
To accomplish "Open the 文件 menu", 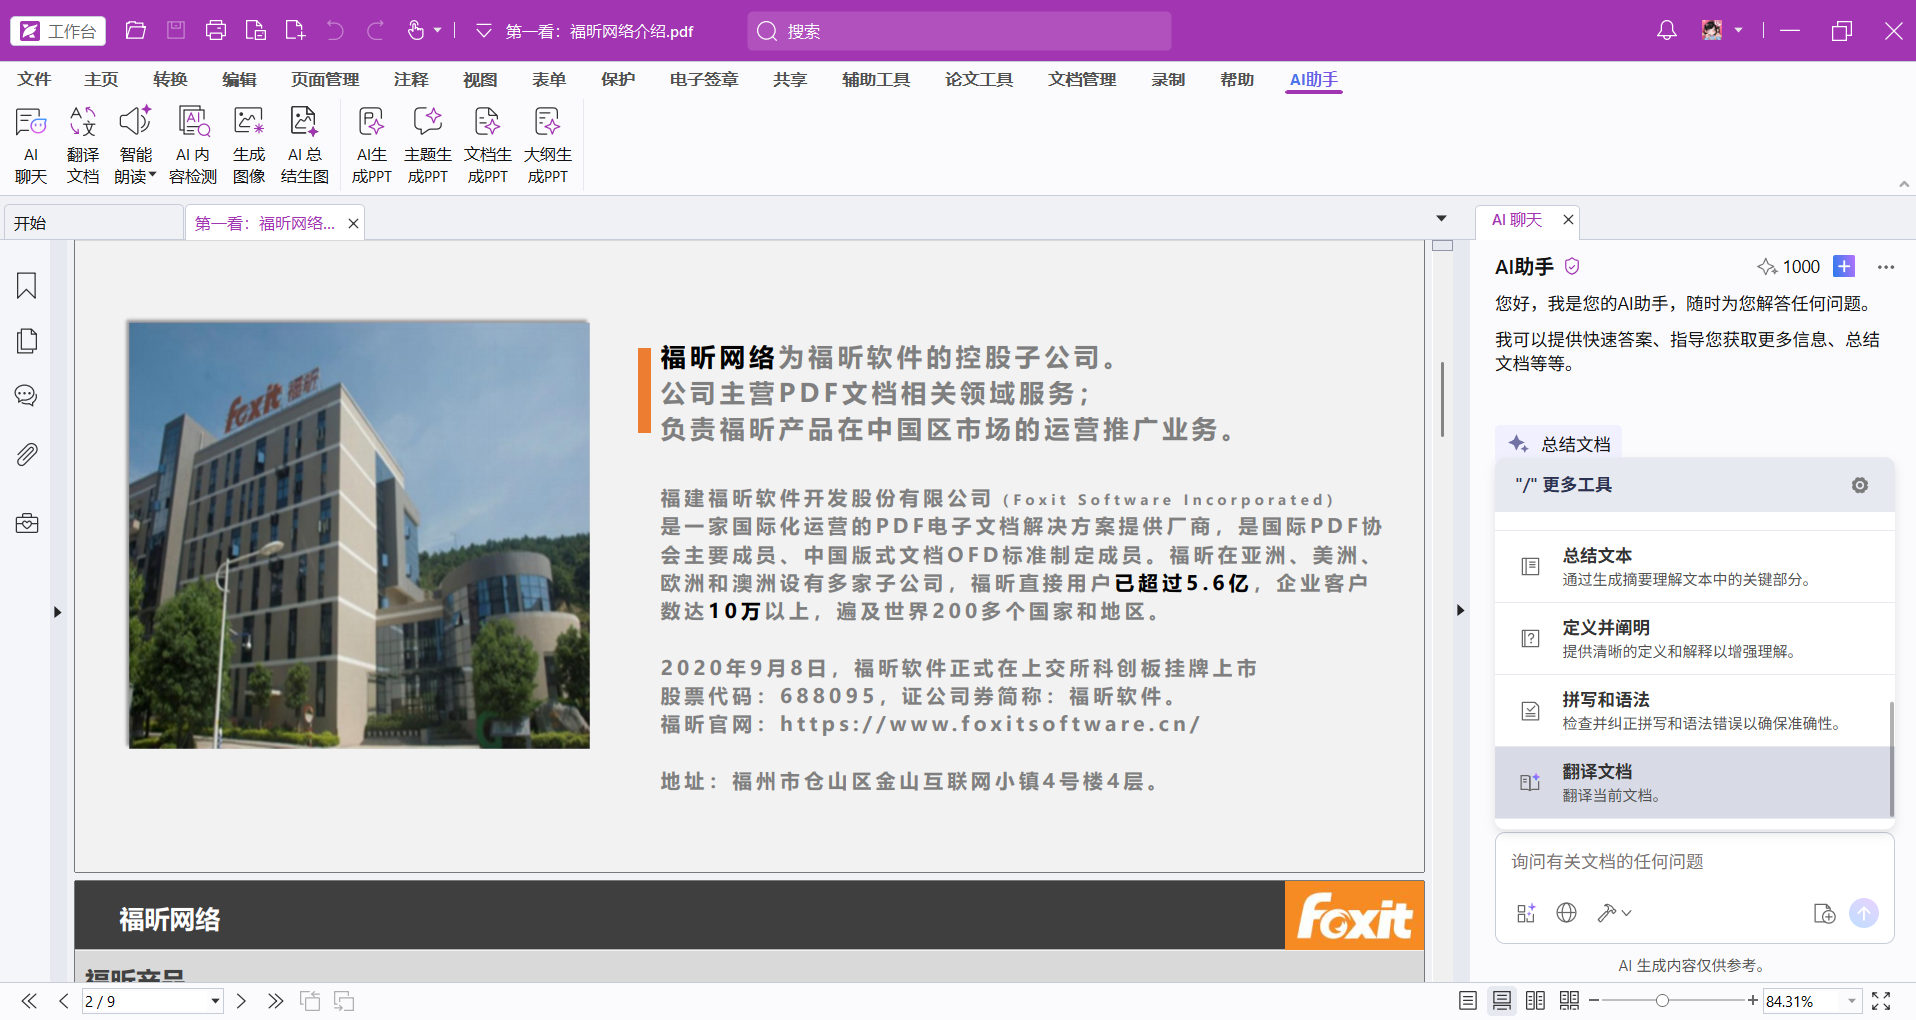I will (x=34, y=79).
